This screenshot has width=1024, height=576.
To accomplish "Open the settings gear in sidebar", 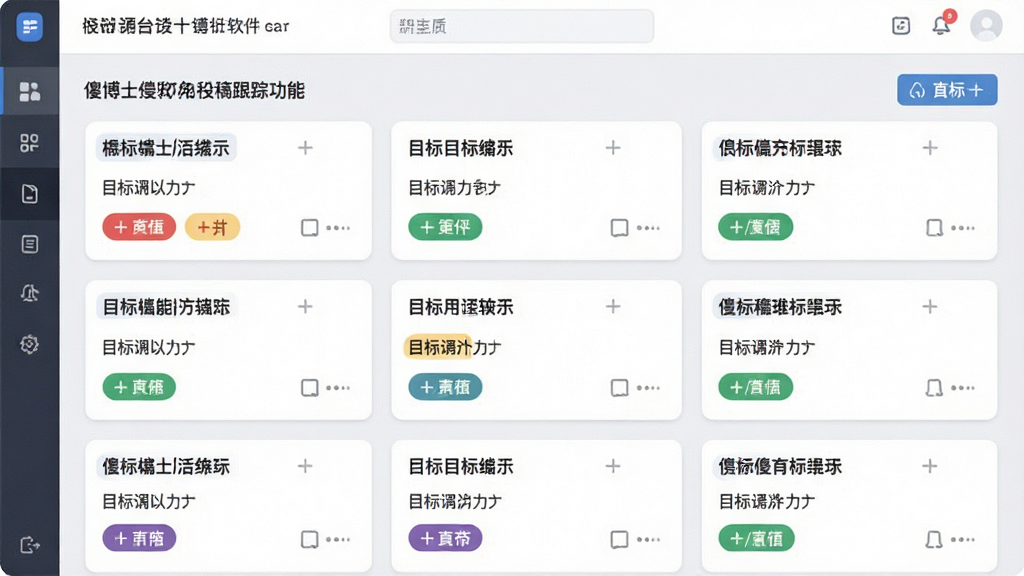I will 29,344.
